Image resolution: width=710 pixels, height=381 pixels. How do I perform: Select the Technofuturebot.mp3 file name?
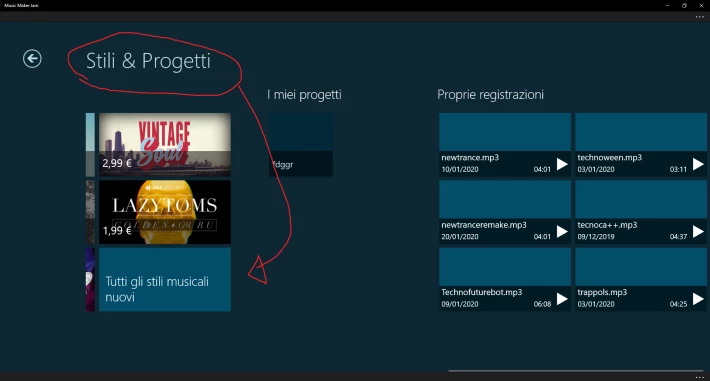pyautogui.click(x=482, y=292)
